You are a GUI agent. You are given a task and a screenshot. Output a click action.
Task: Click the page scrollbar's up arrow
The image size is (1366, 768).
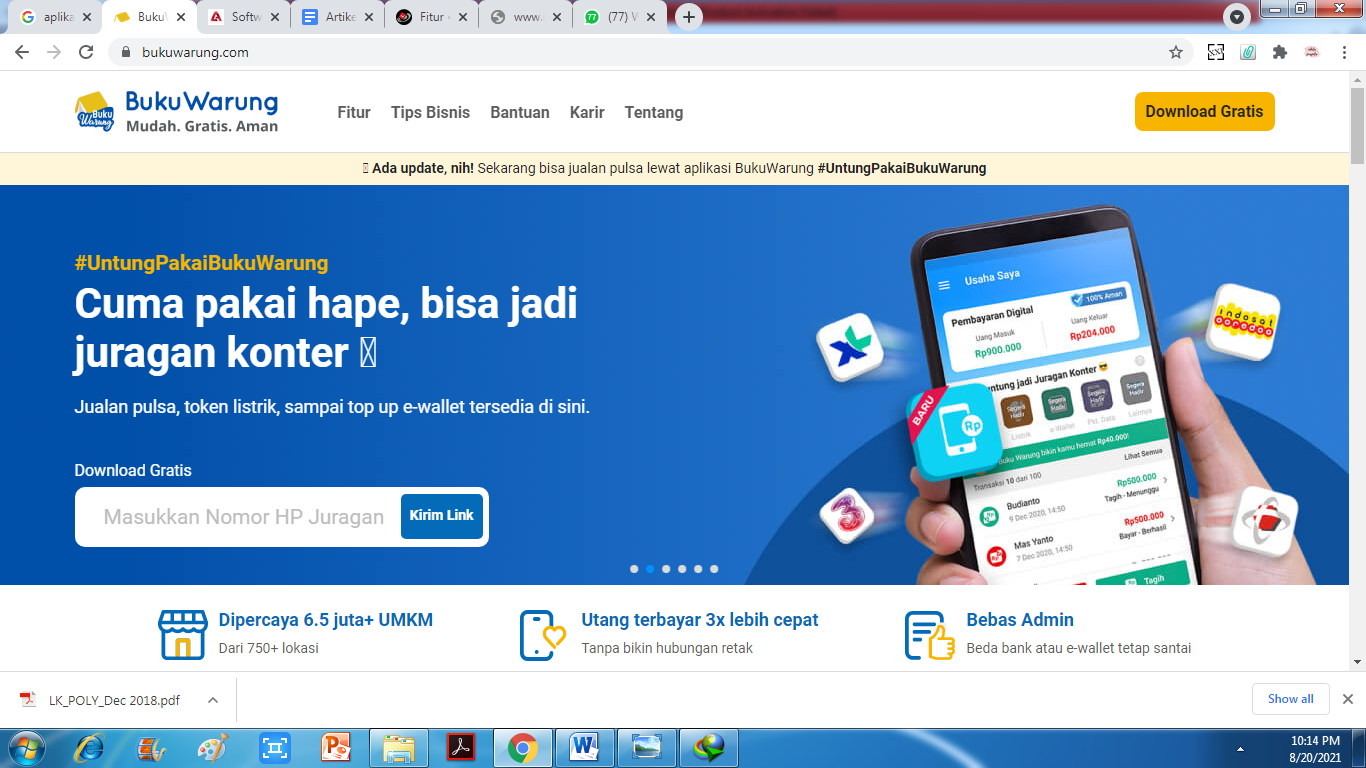coord(1357,78)
